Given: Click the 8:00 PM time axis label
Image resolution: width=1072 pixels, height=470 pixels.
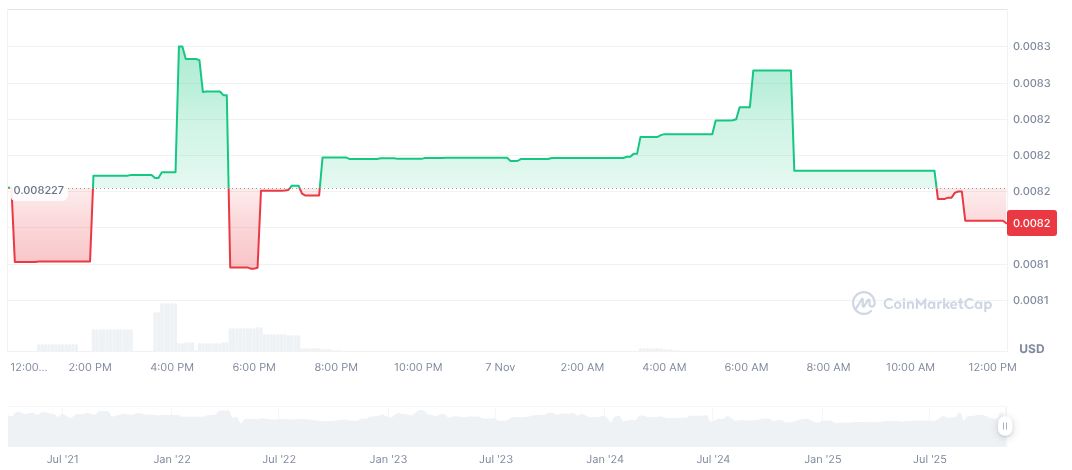Looking at the screenshot, I should [336, 367].
